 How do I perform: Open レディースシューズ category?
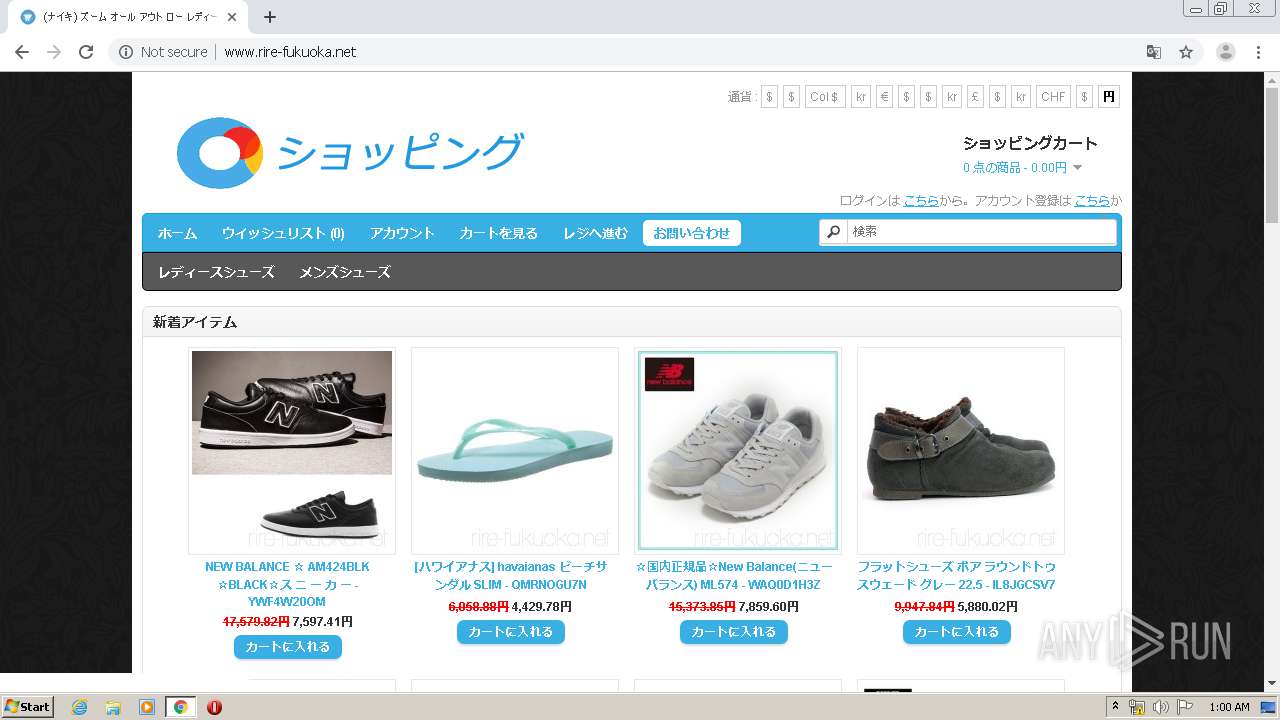[x=216, y=272]
